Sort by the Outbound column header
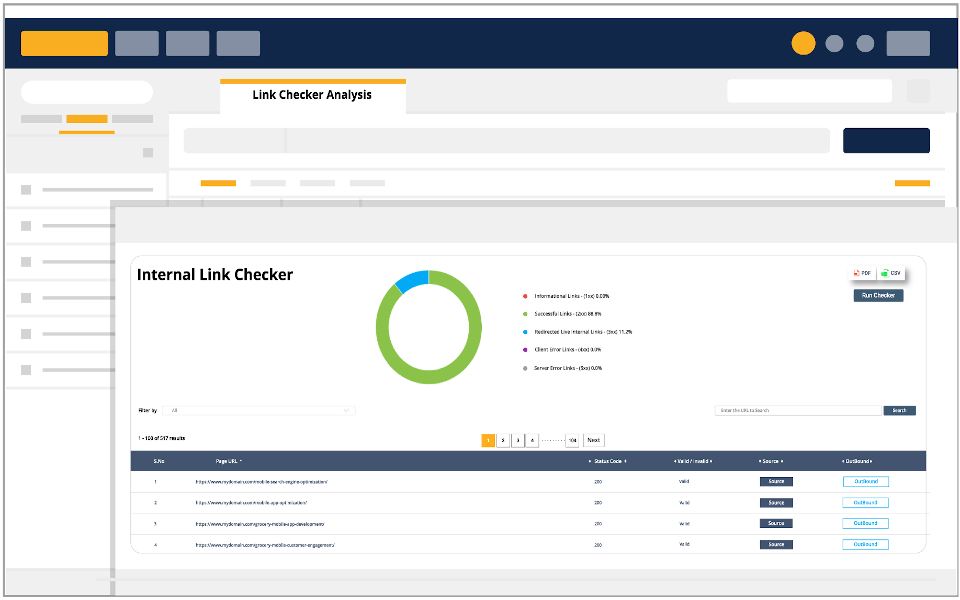 pos(857,461)
